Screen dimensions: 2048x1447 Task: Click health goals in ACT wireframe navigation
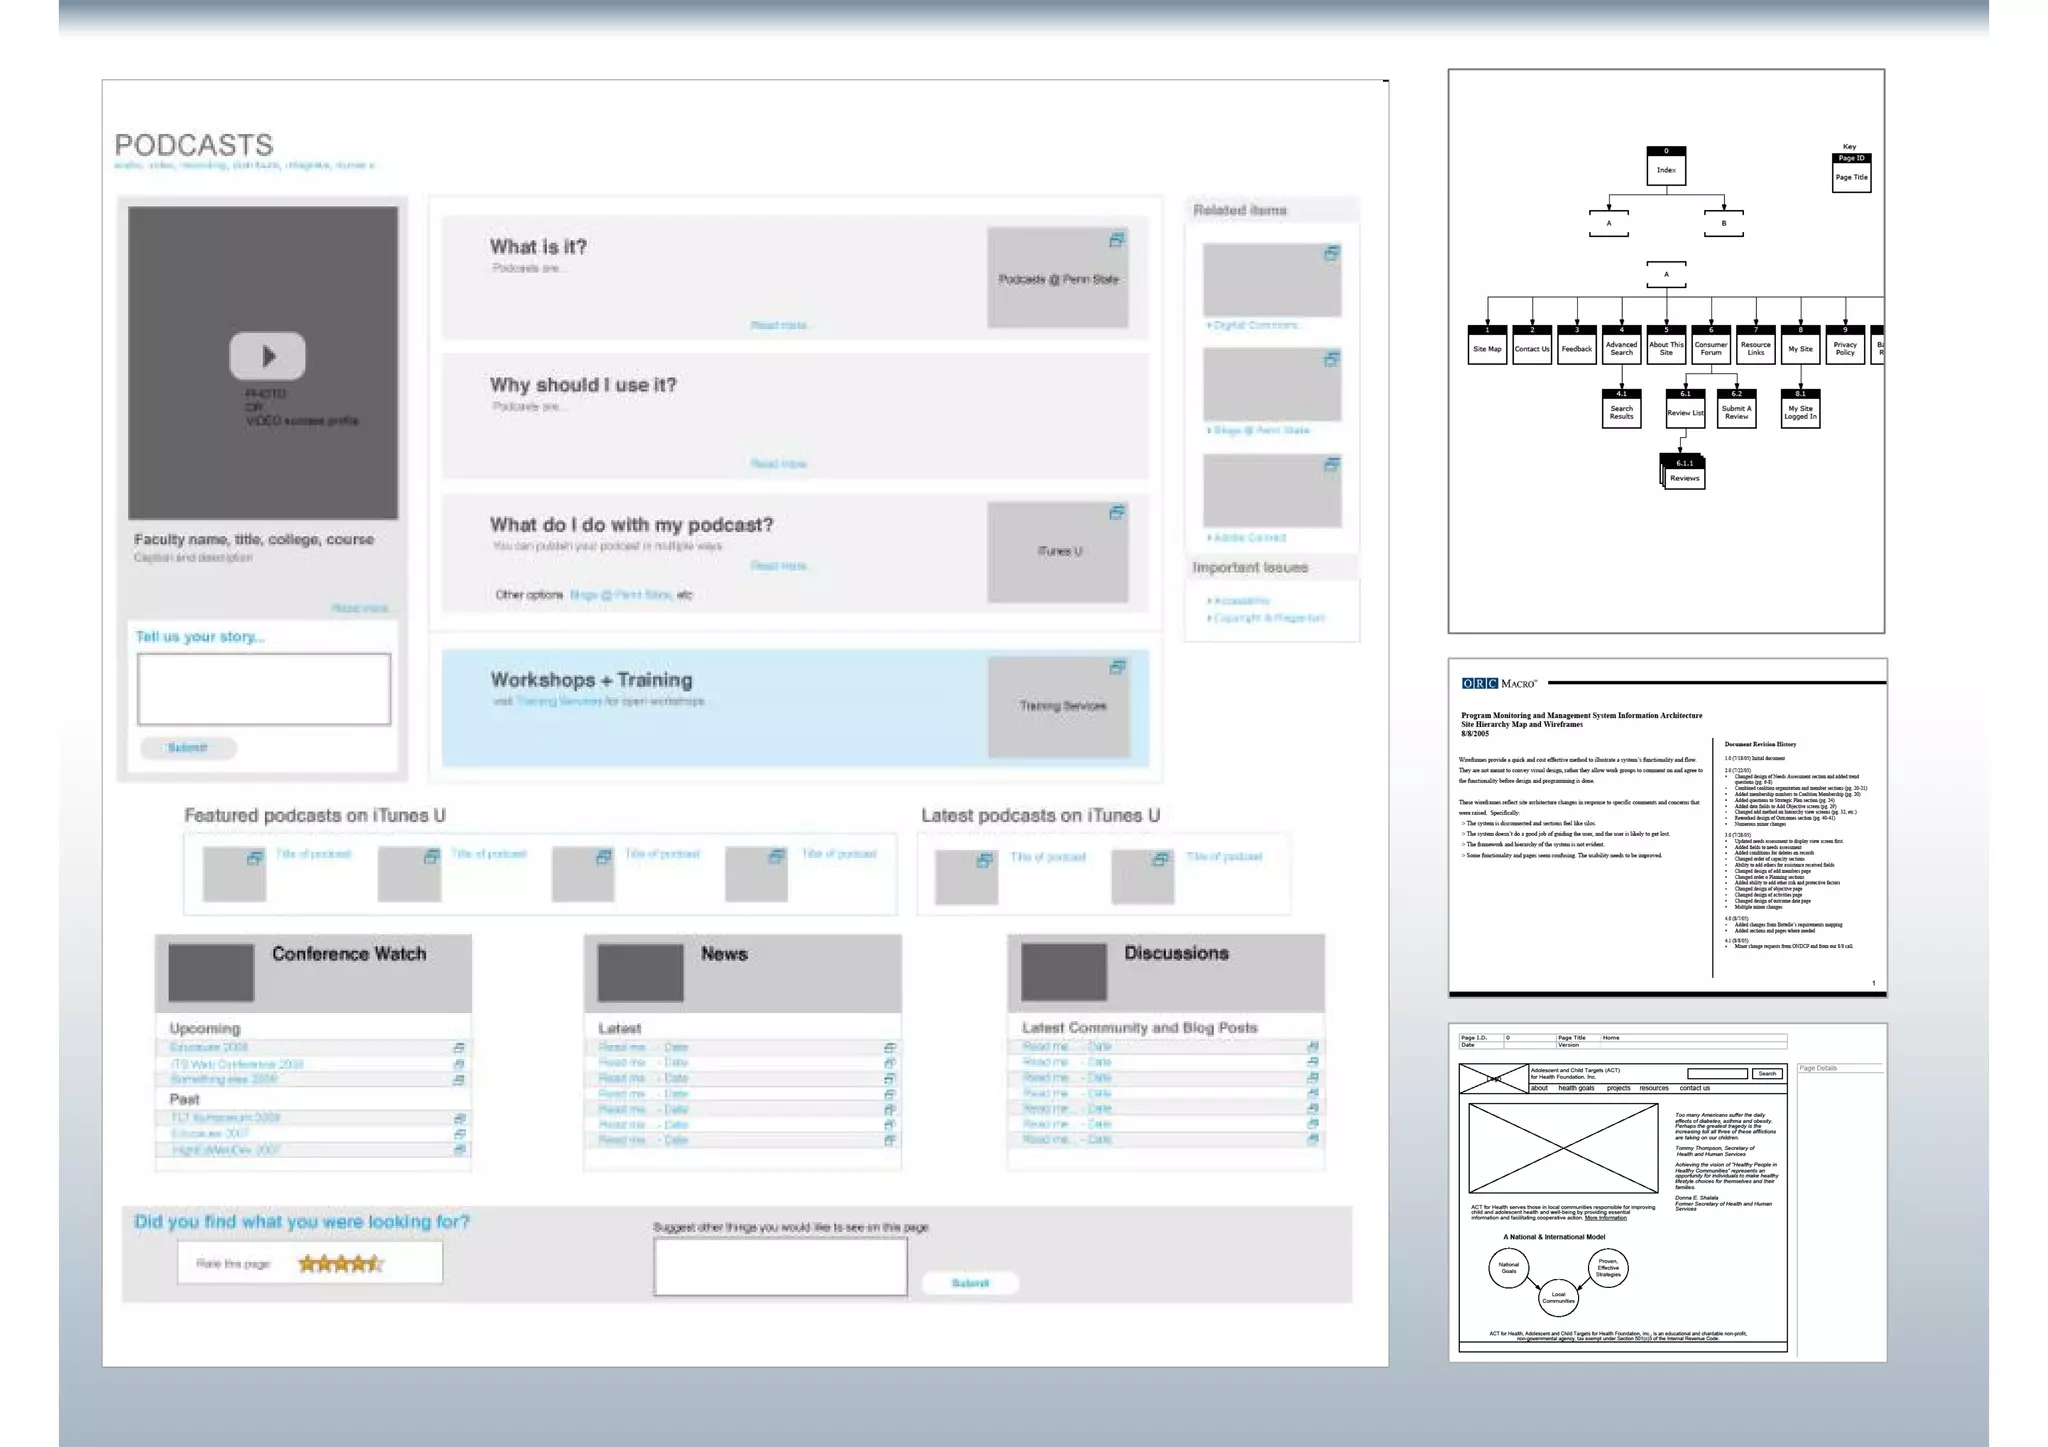1576,1088
